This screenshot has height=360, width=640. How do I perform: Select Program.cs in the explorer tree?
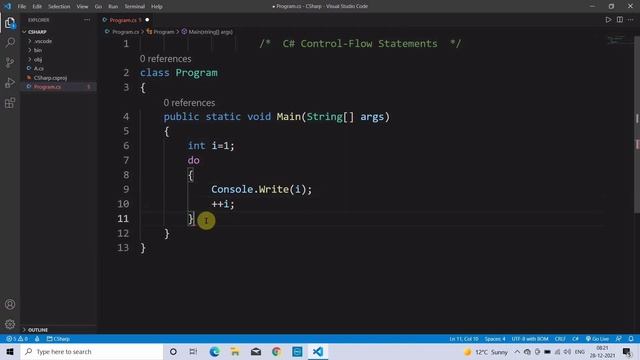47,87
